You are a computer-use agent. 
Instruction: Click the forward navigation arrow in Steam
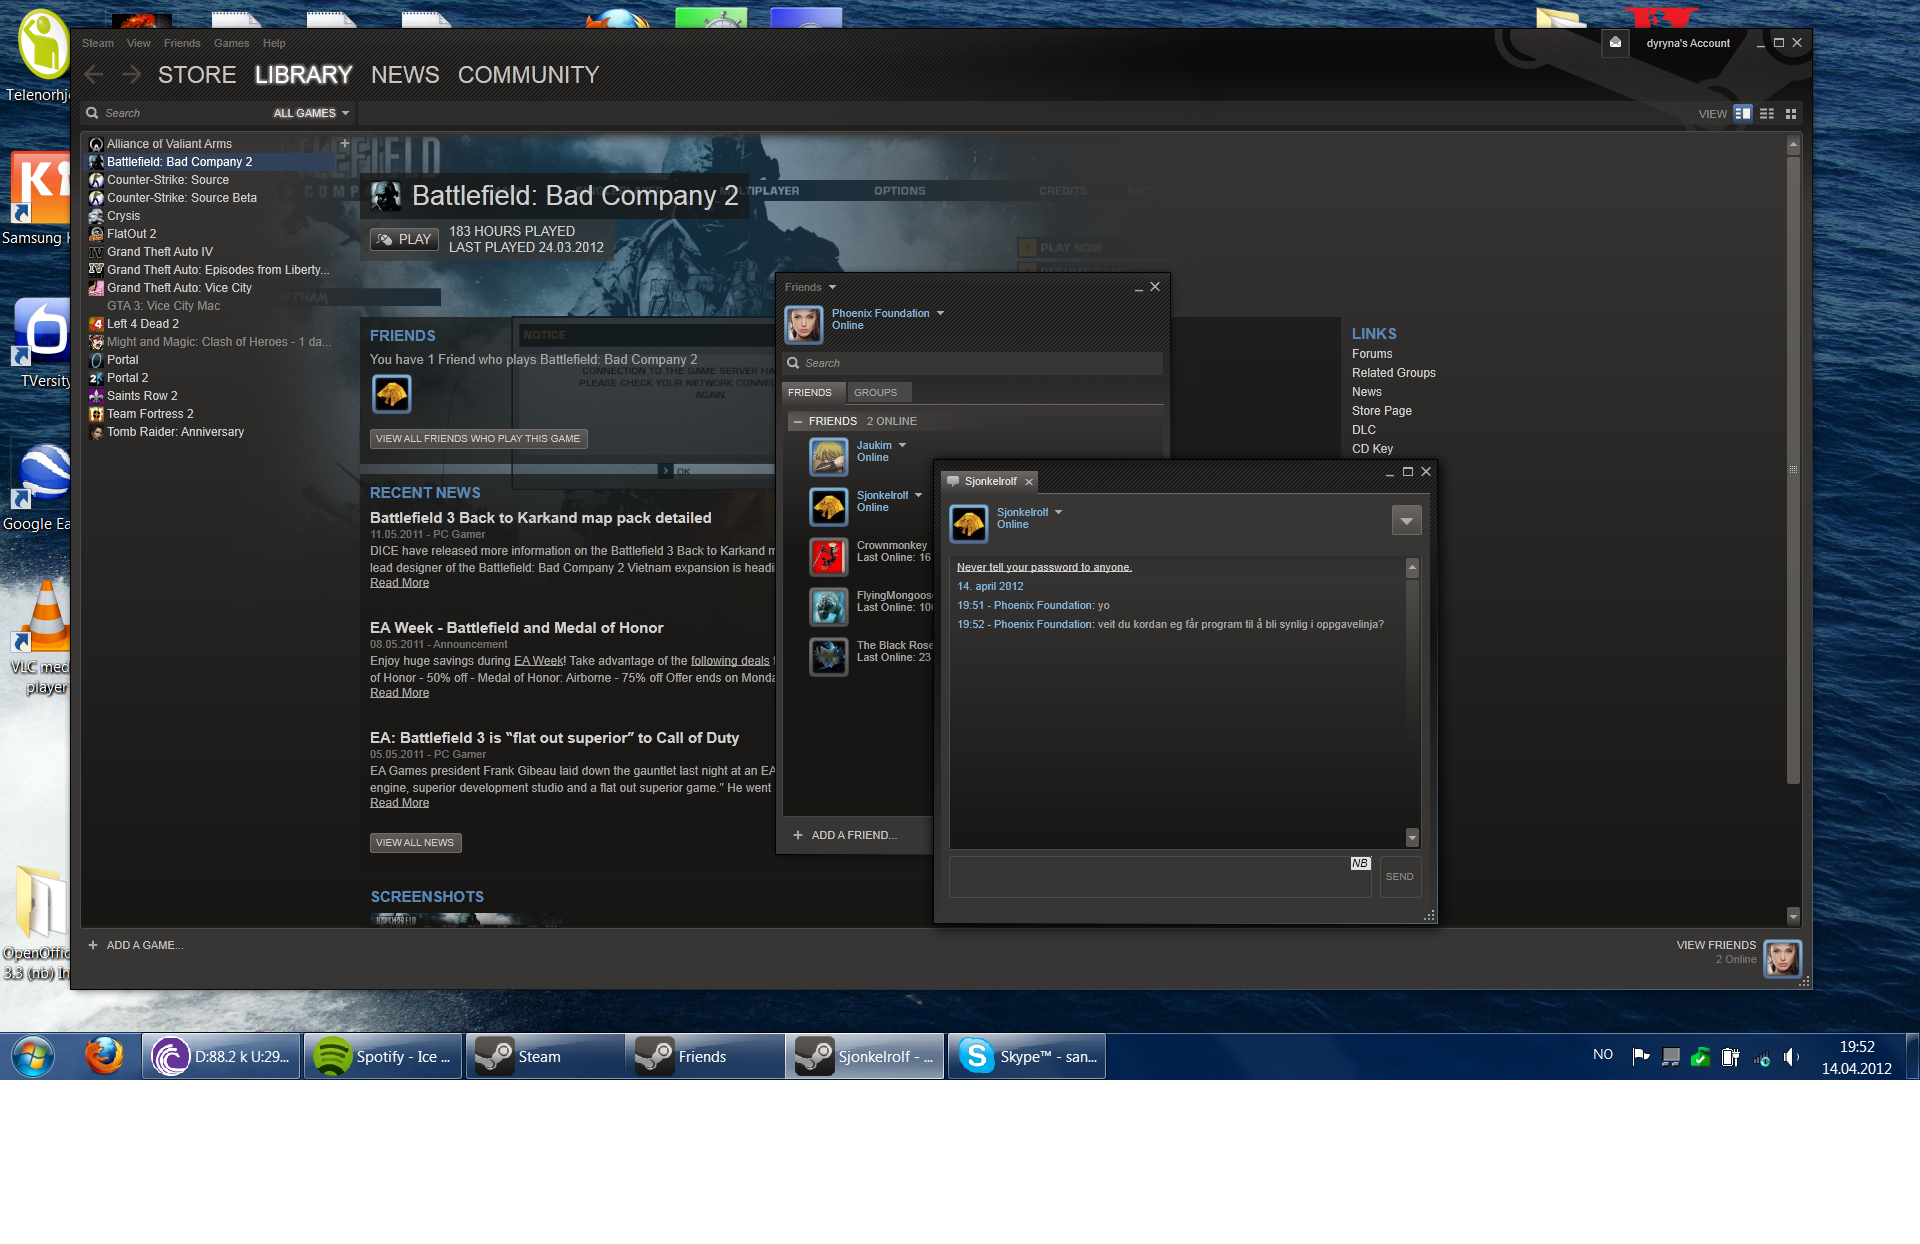131,75
